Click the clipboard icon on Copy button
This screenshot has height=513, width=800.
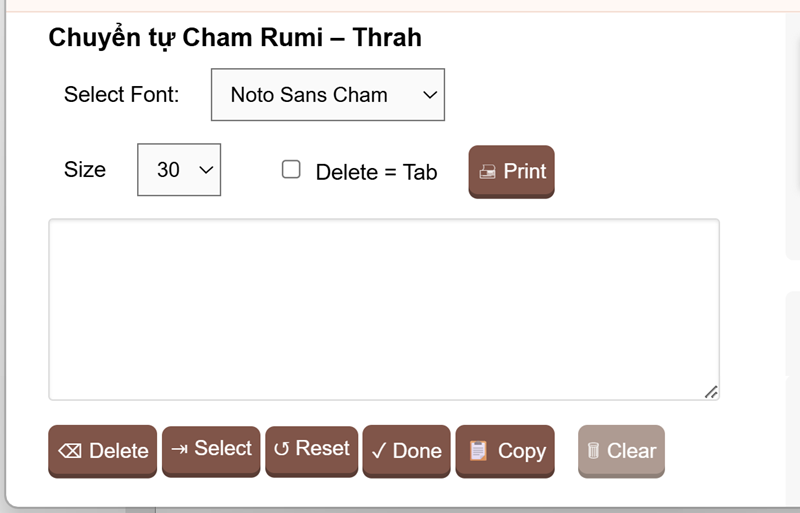pyautogui.click(x=479, y=451)
